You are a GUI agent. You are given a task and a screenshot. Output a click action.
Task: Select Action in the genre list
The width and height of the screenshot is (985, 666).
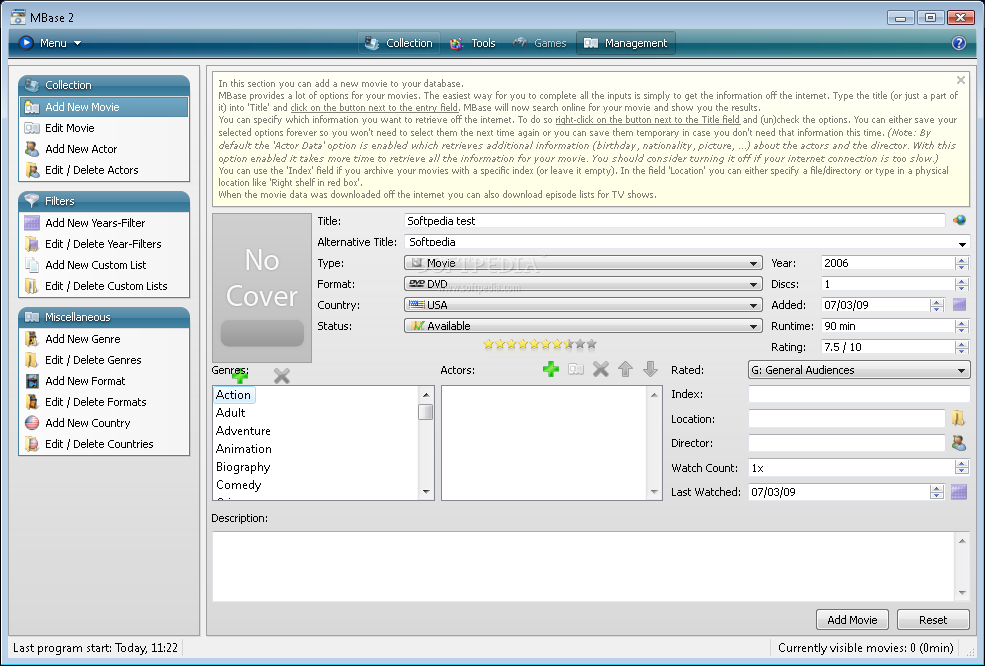click(233, 395)
